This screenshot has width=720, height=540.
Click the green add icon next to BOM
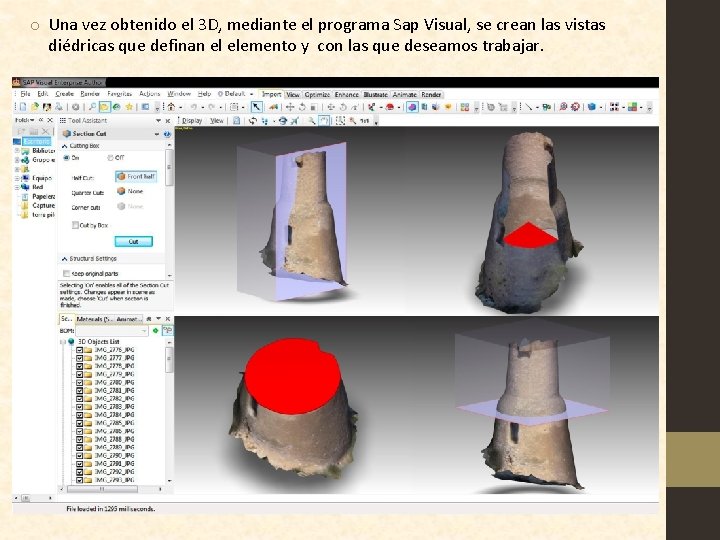tap(156, 331)
